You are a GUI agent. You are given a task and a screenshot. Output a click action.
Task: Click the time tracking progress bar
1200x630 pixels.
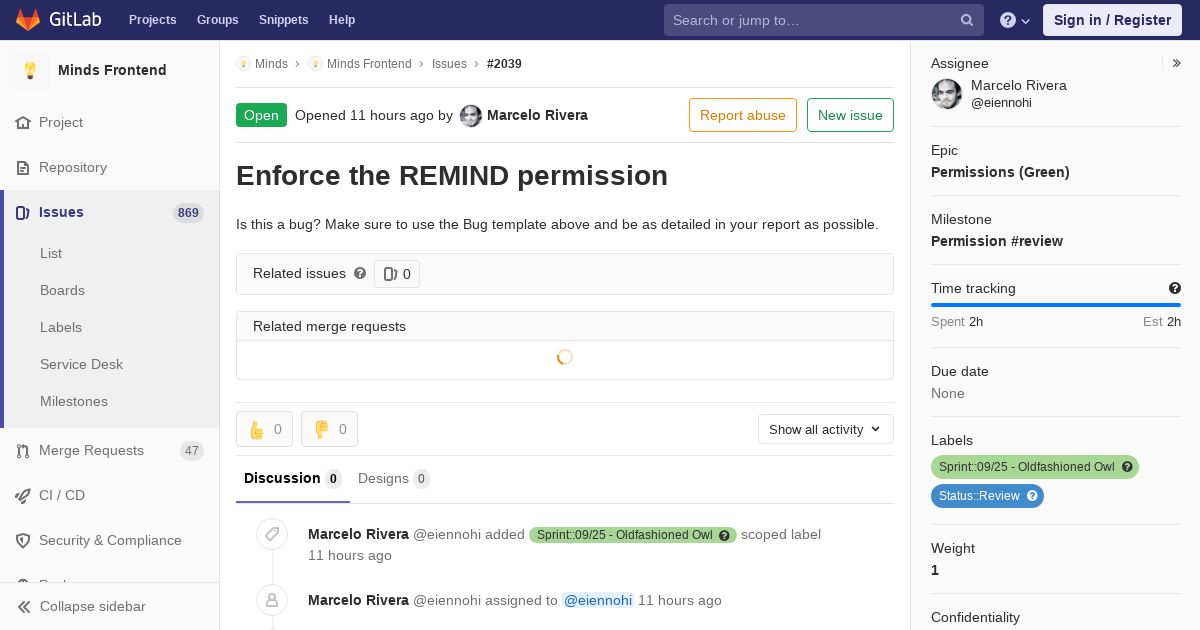tap(1055, 305)
